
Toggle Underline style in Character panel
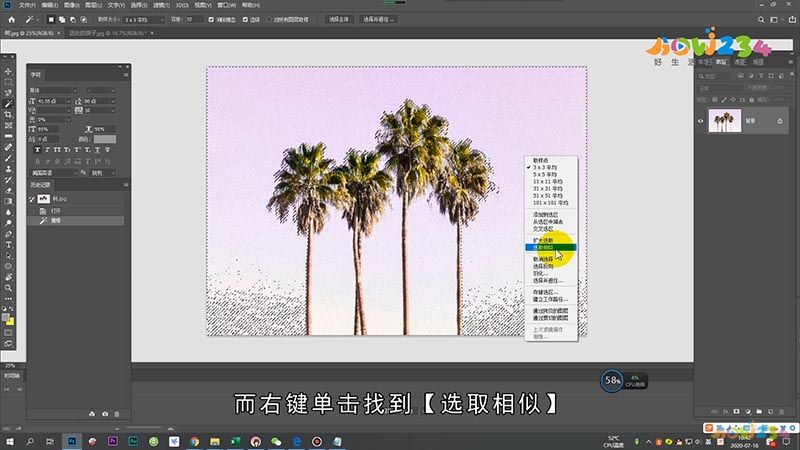97,150
